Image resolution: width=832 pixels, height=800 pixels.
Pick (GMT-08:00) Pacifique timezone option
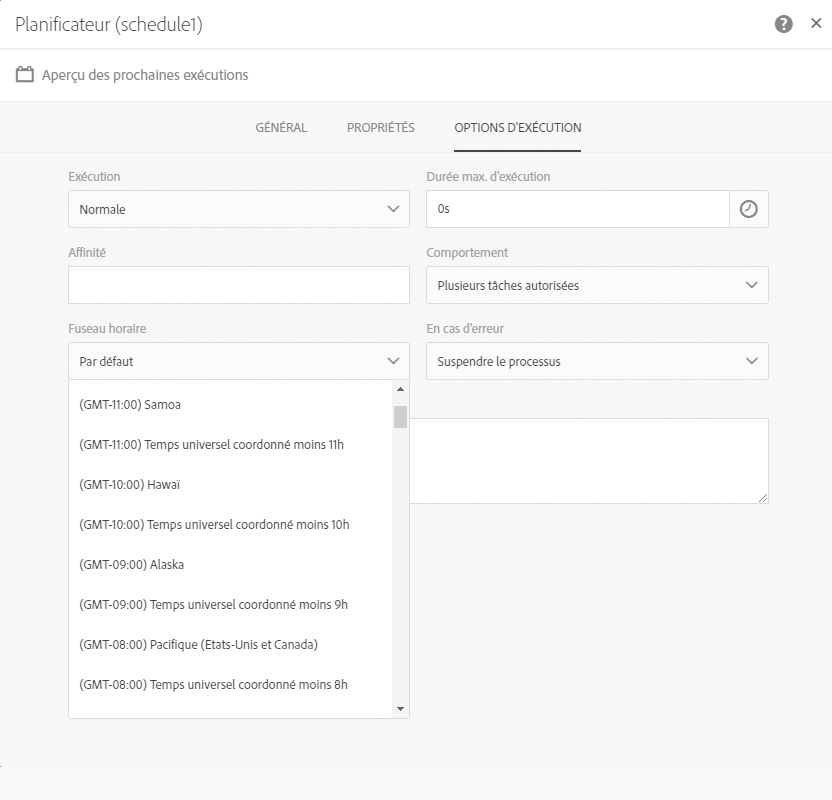point(198,645)
